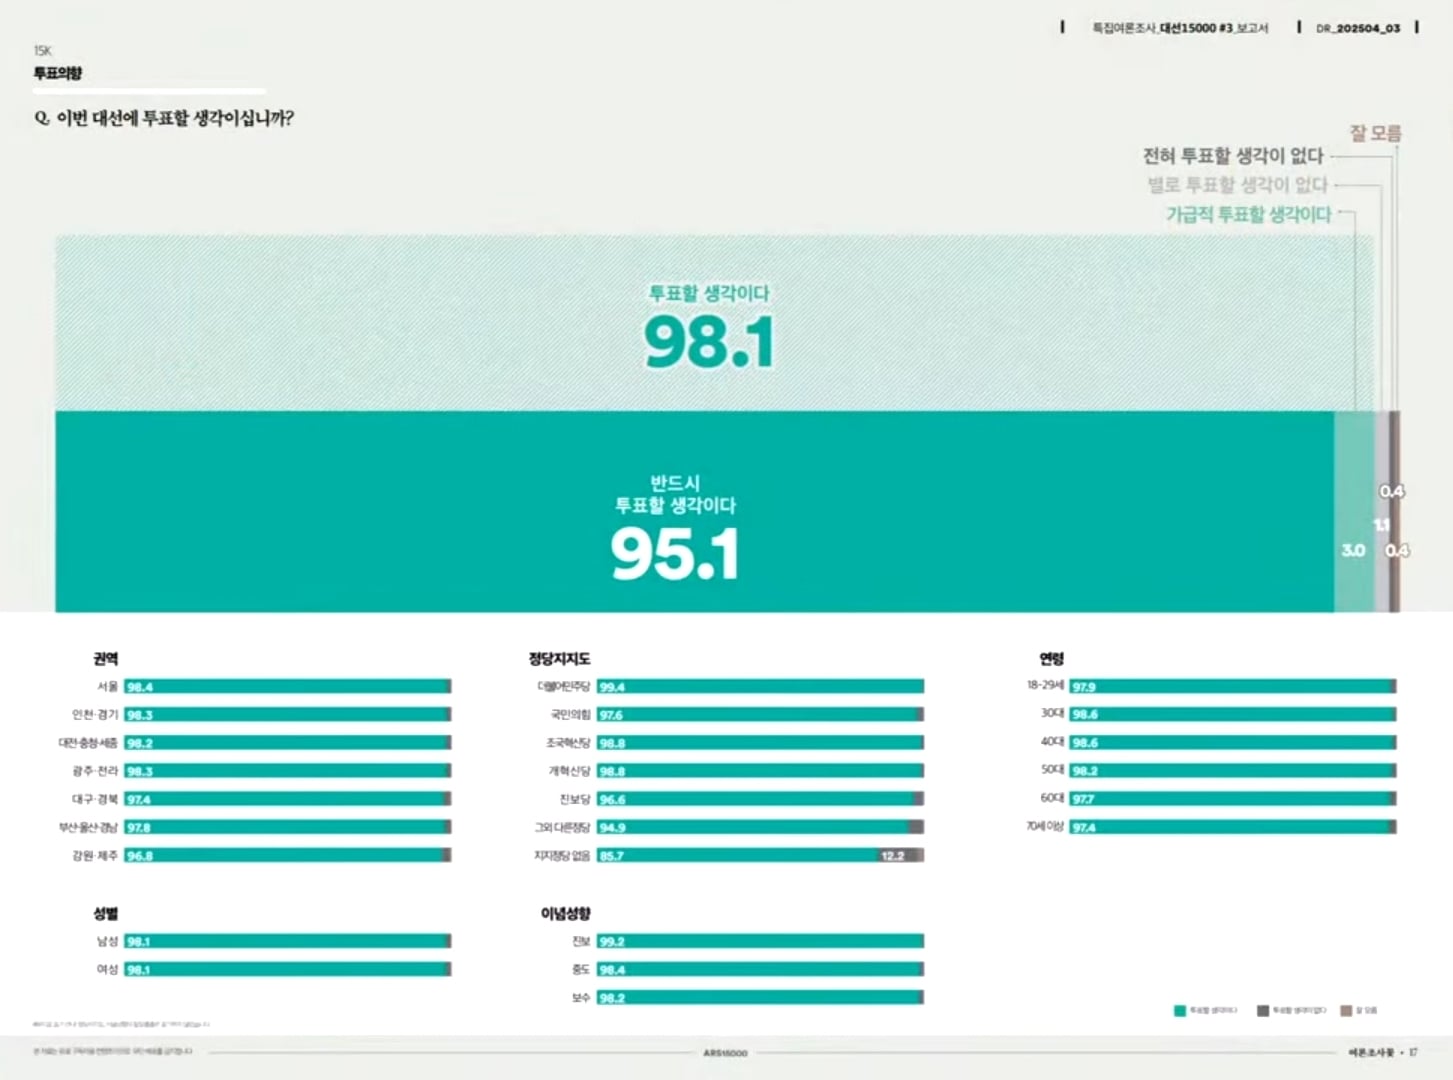Click the '1.1' value in the main bar
The width and height of the screenshot is (1453, 1080).
[x=1381, y=525]
